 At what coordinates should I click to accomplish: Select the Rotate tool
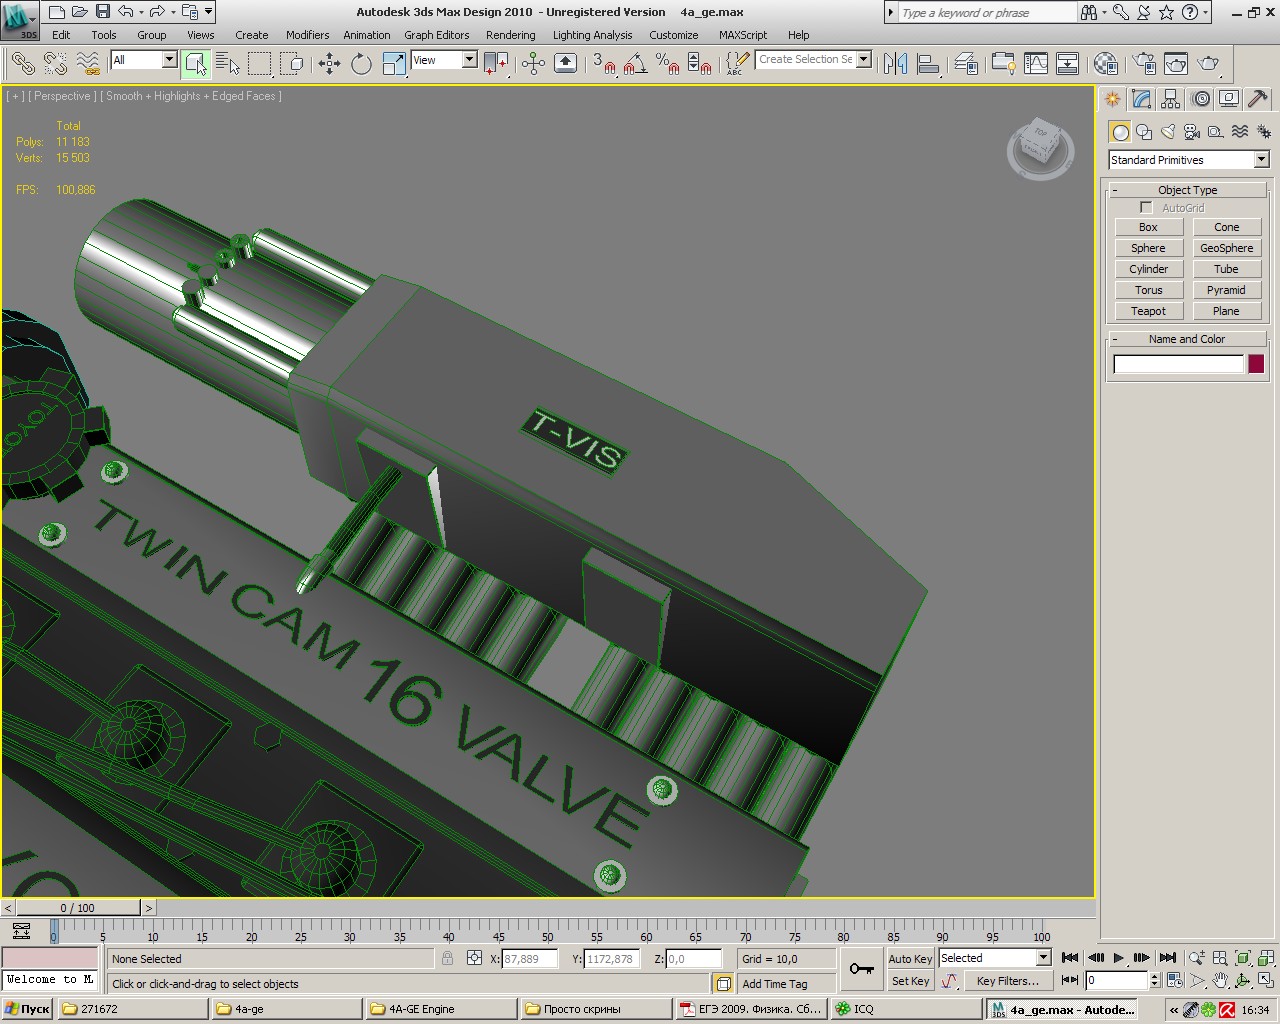(x=361, y=64)
